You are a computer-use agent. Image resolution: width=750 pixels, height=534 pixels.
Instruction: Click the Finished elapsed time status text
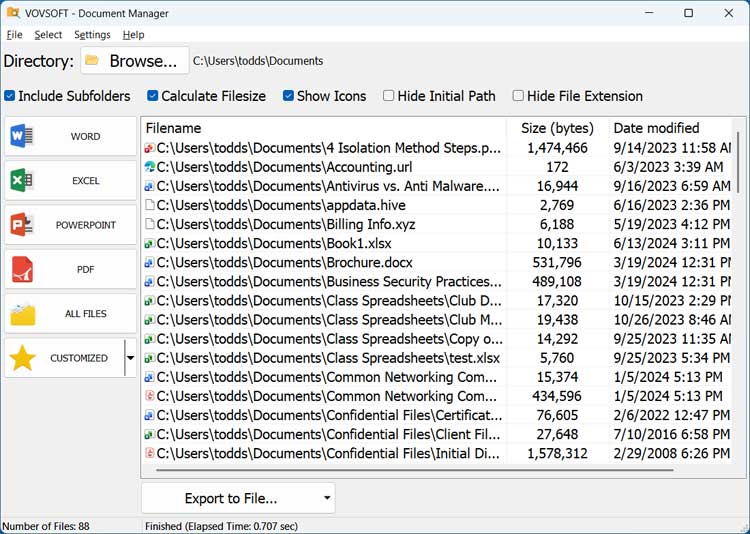click(x=221, y=526)
